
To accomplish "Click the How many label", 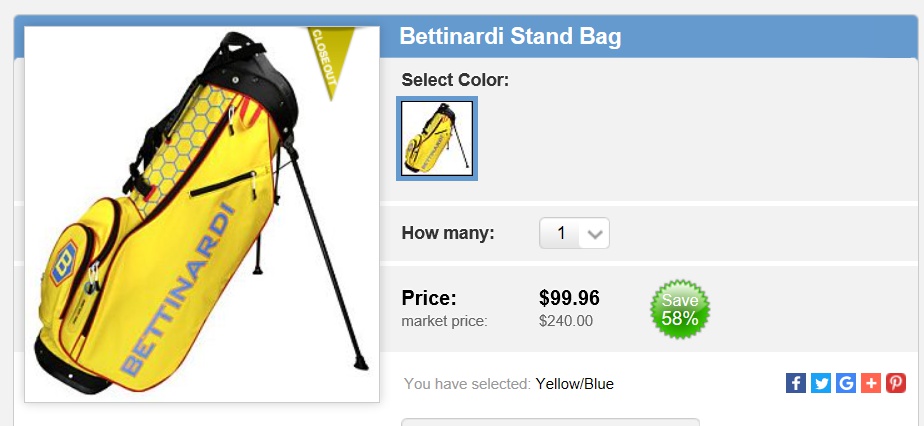I will pos(448,233).
